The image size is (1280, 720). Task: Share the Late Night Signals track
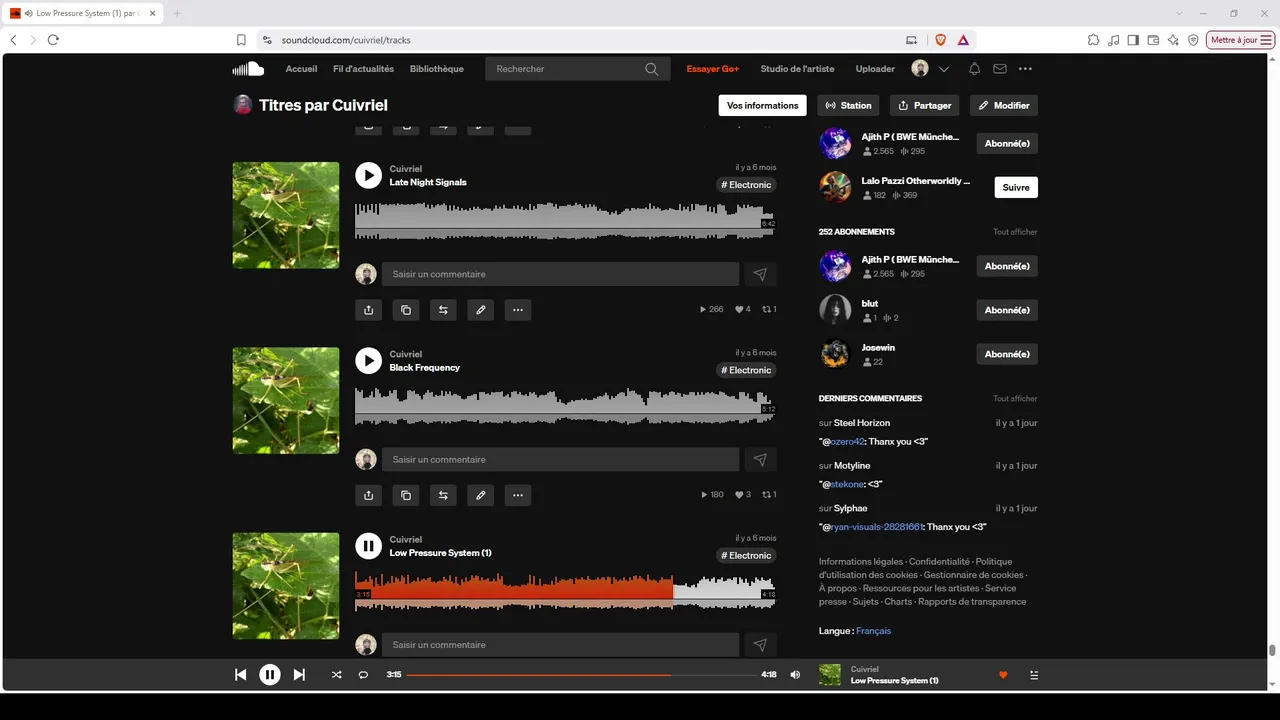coord(369,310)
